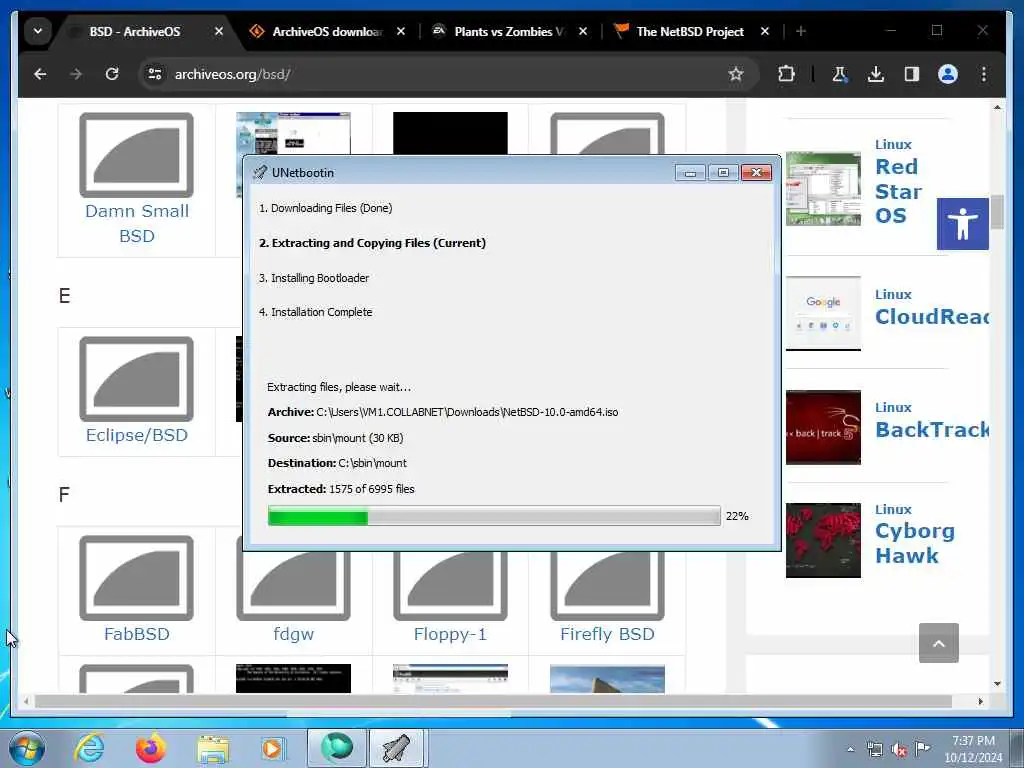Open the tab search dropdown arrow
Viewport: 1024px width, 768px height.
(x=38, y=31)
